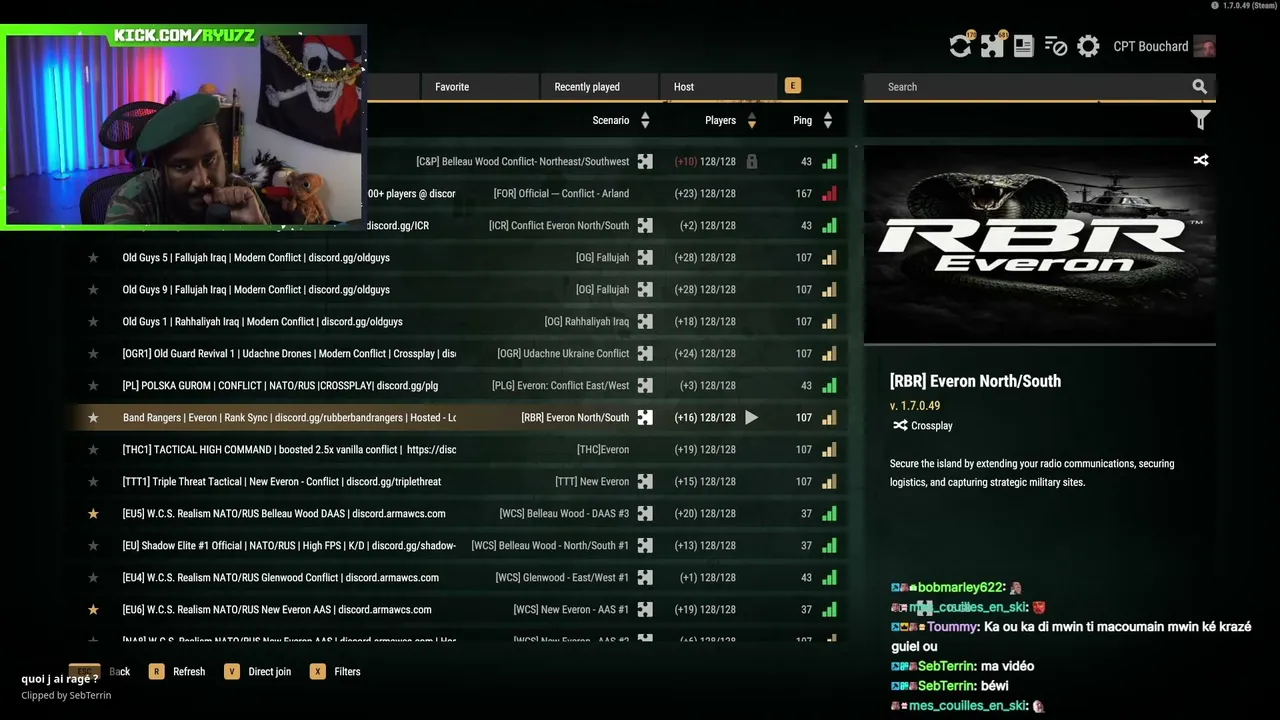Toggle favorite star on the [OGR1] Old Guard Revival row

coord(93,353)
